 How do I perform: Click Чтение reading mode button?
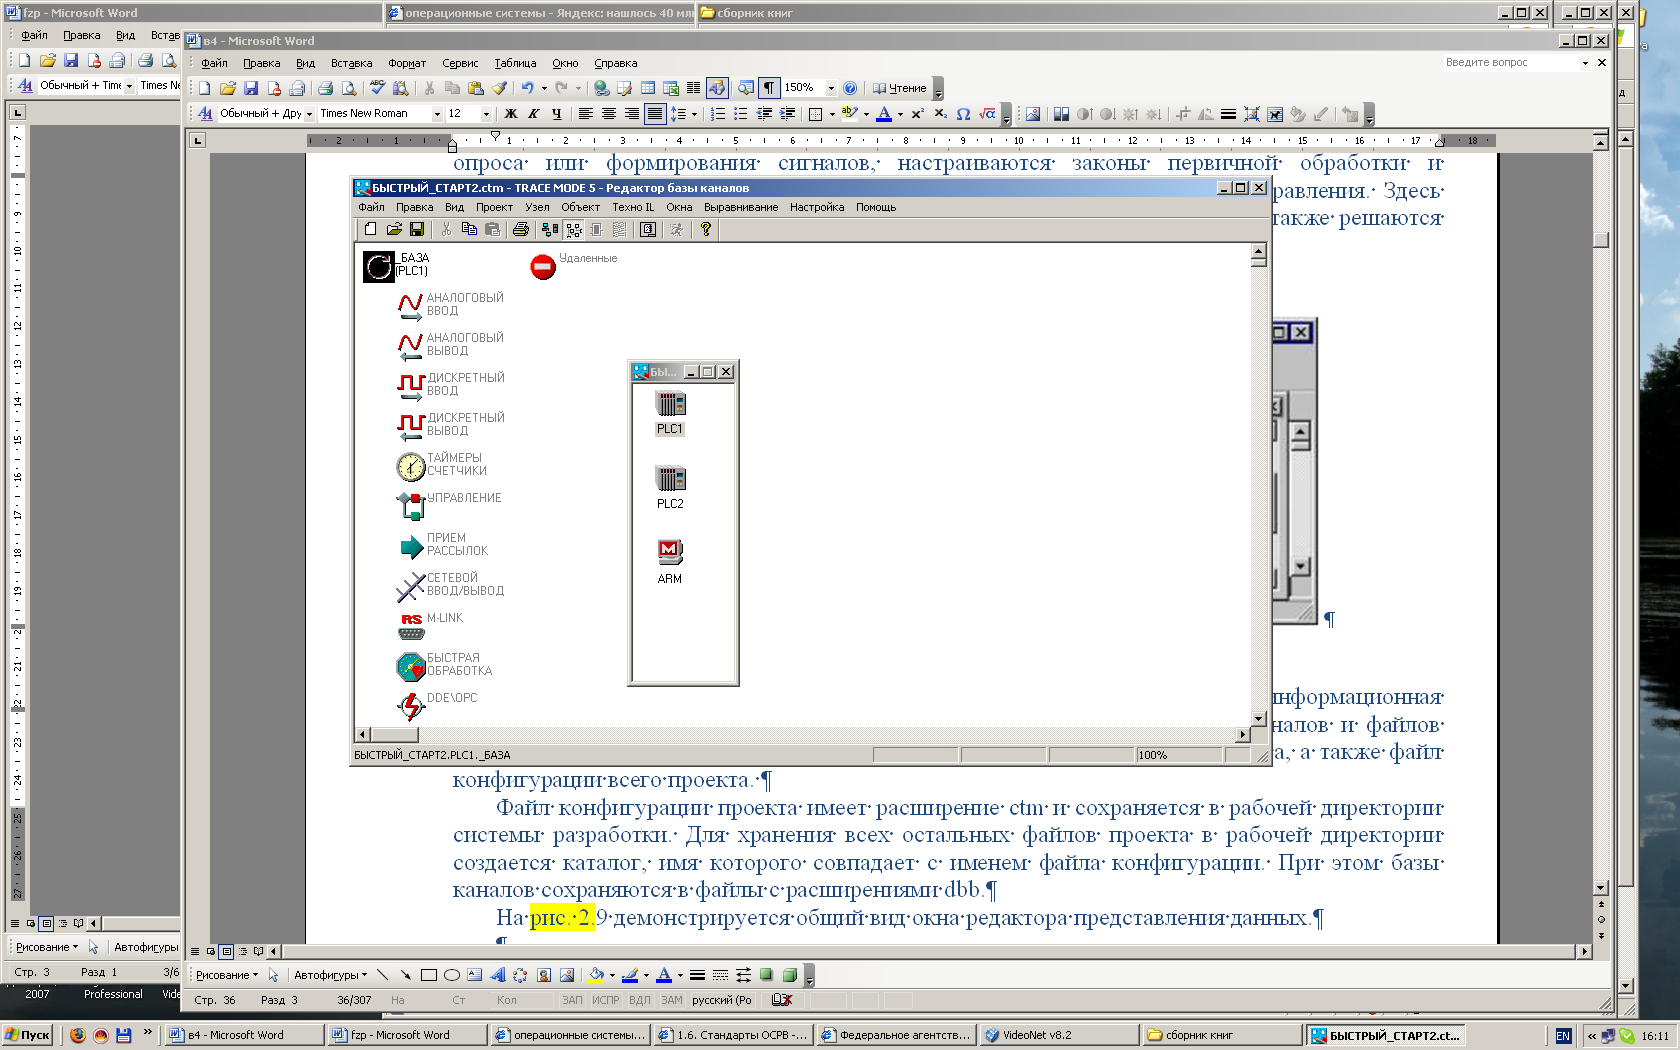click(x=899, y=88)
